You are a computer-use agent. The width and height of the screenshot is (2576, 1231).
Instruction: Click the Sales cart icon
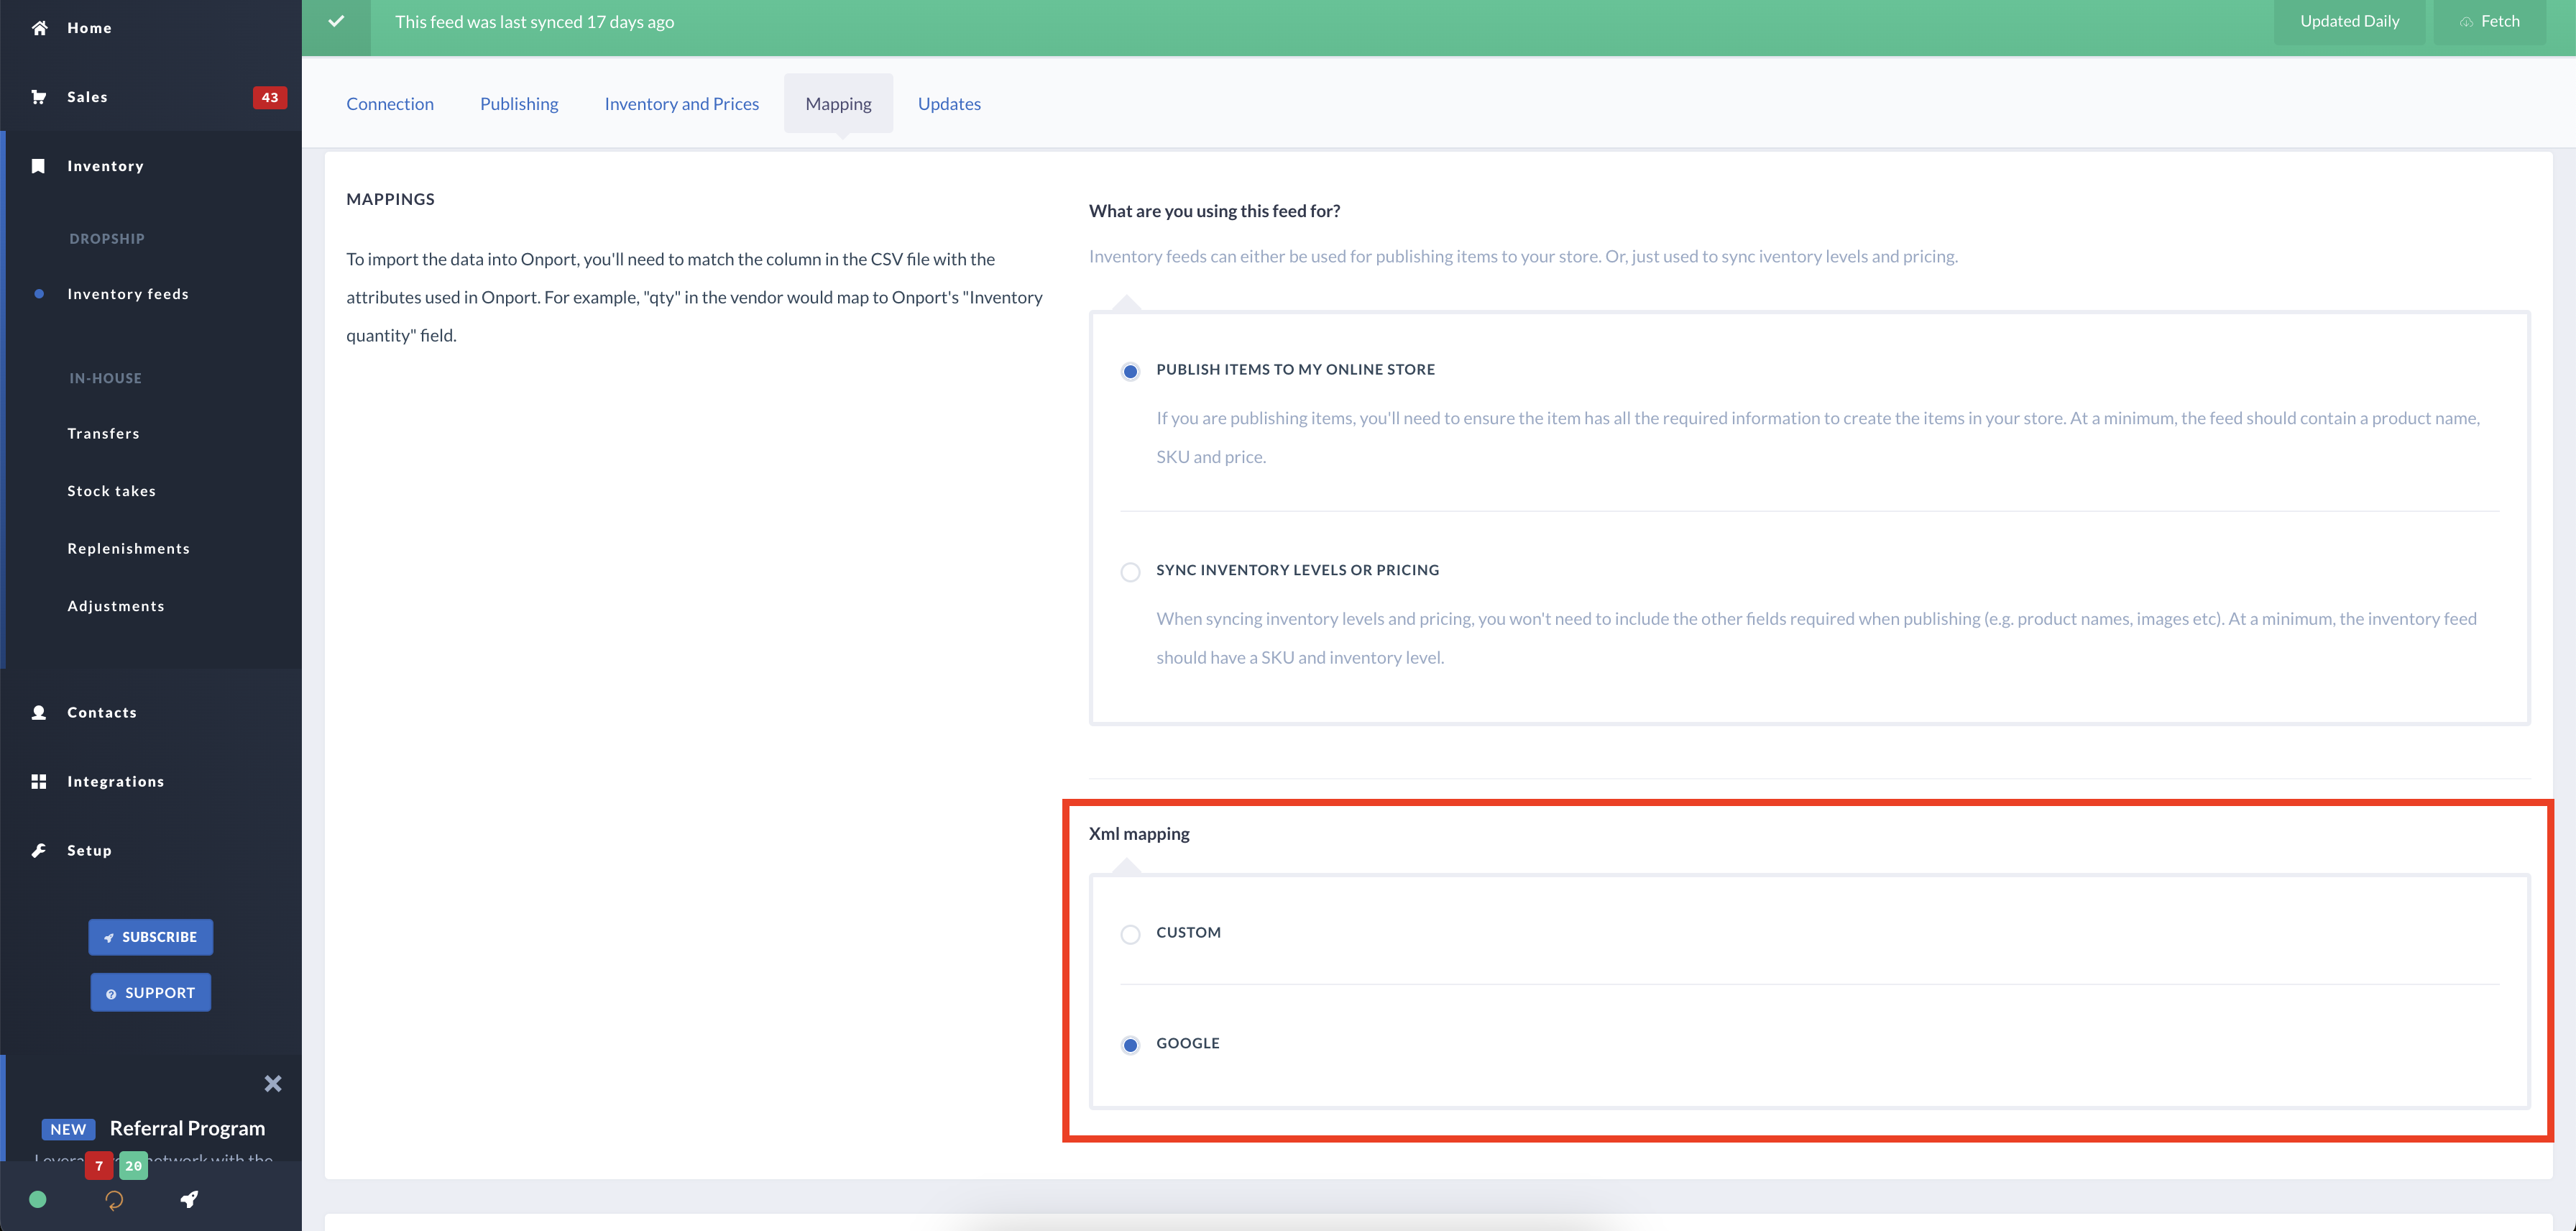(39, 97)
